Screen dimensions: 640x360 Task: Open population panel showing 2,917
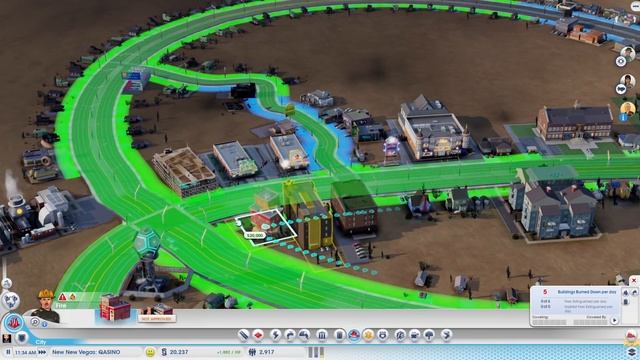261,352
